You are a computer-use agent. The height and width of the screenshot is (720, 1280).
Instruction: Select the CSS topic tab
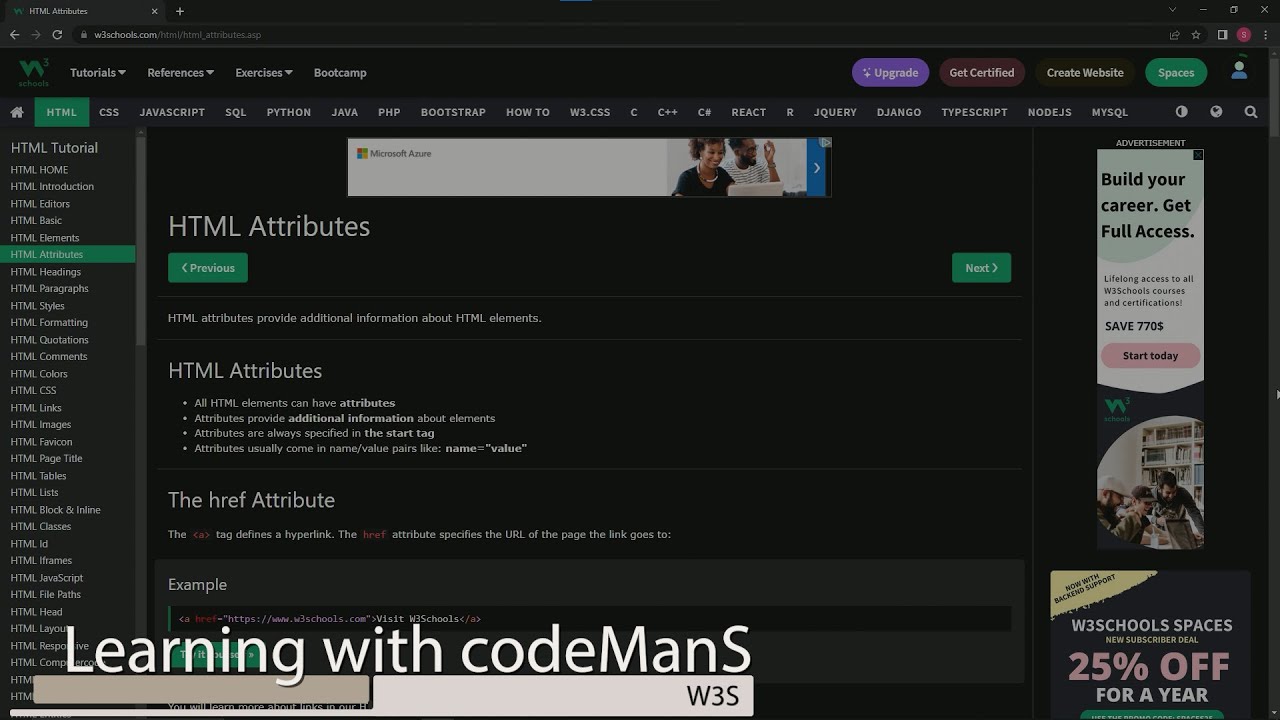(109, 112)
